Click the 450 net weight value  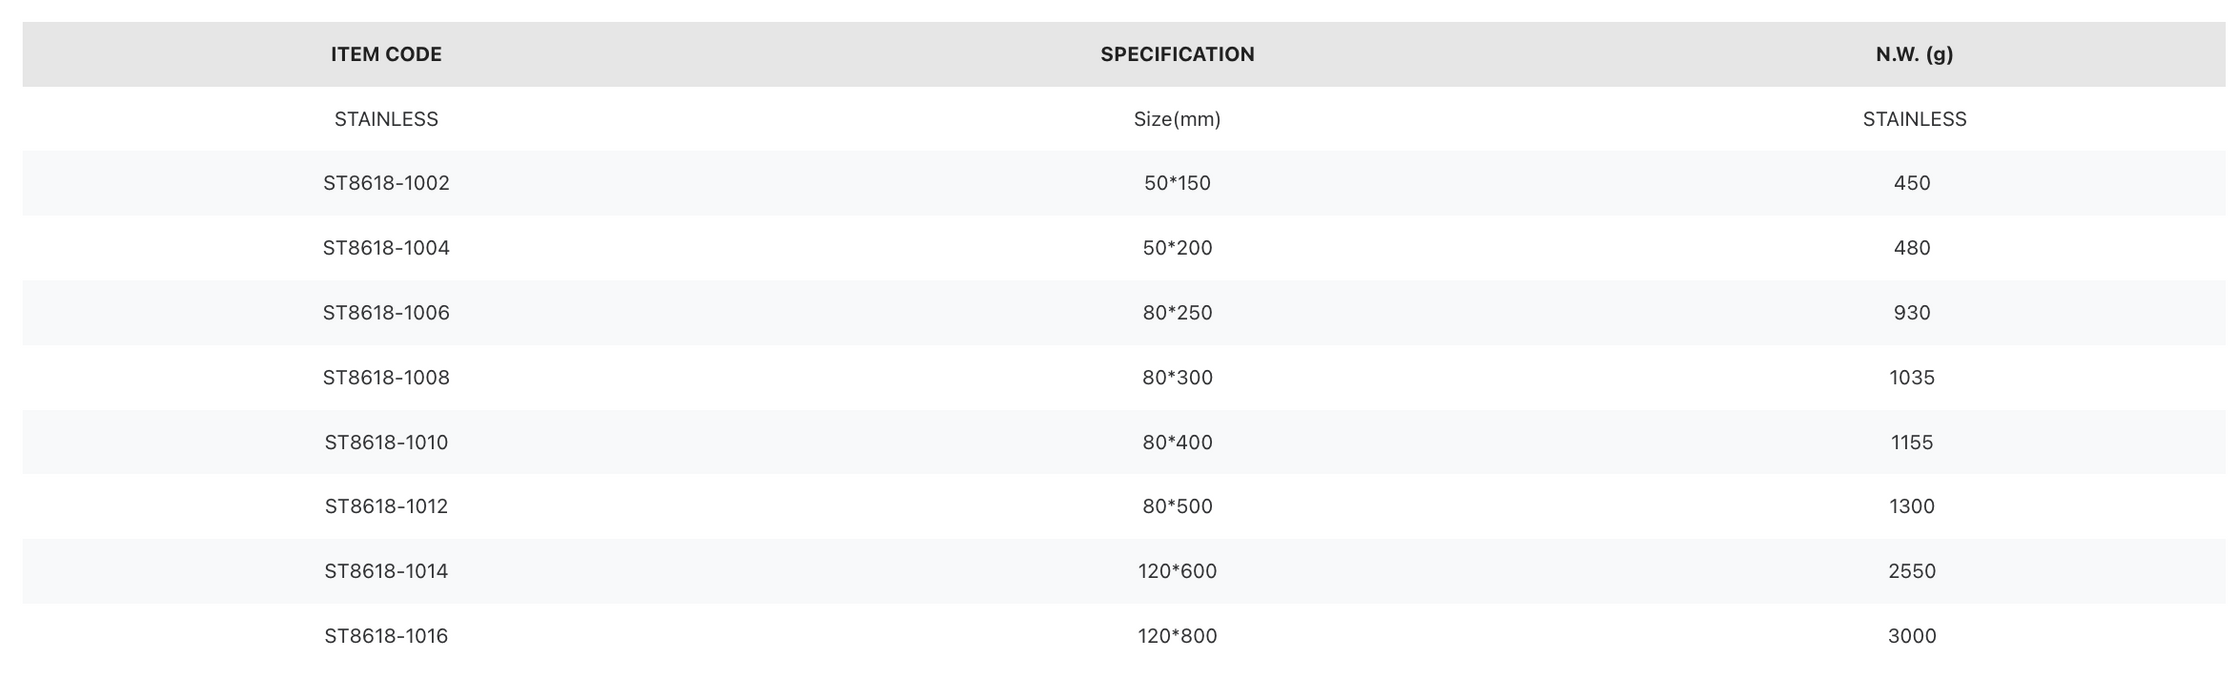(1912, 183)
